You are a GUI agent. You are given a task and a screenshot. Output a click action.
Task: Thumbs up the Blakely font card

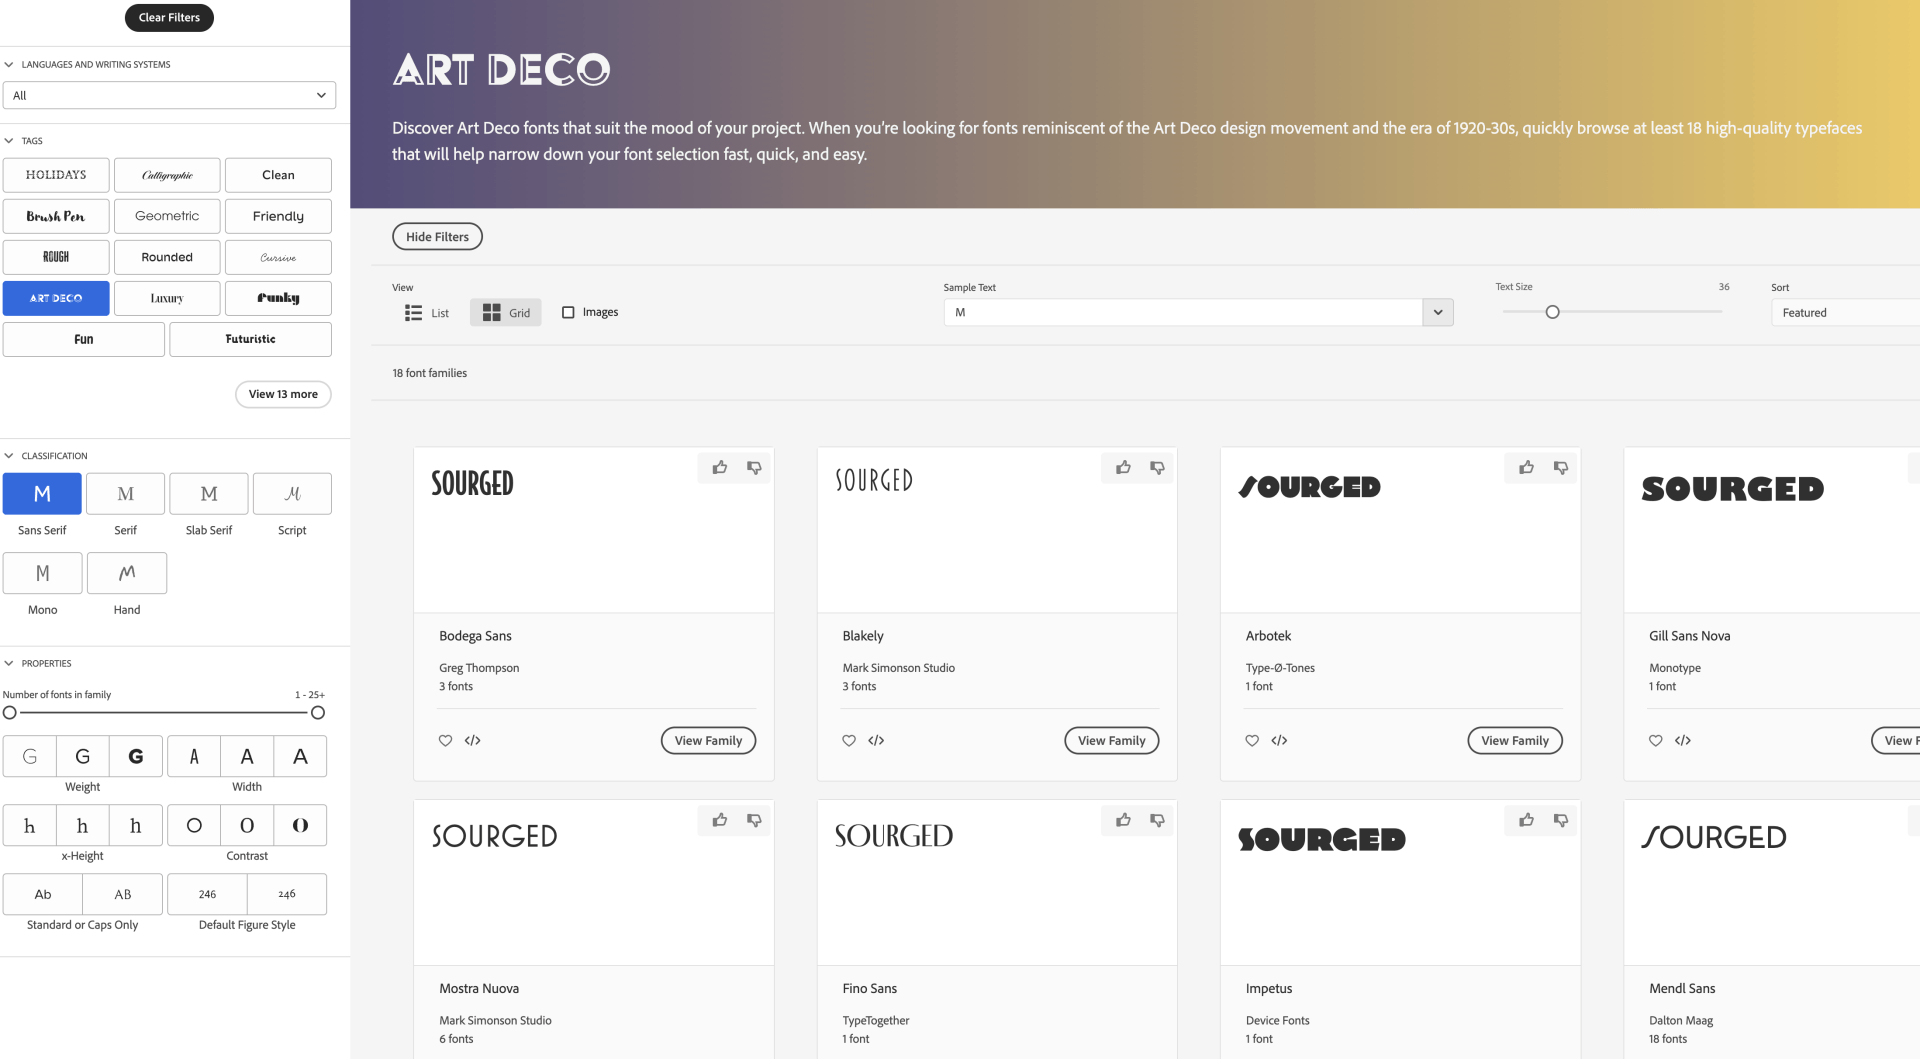(1123, 468)
